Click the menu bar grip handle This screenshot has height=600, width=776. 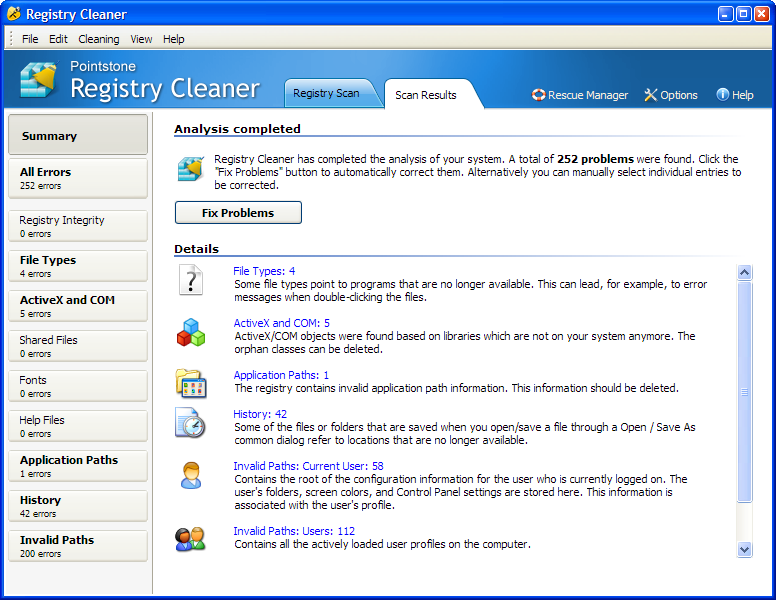pos(11,39)
